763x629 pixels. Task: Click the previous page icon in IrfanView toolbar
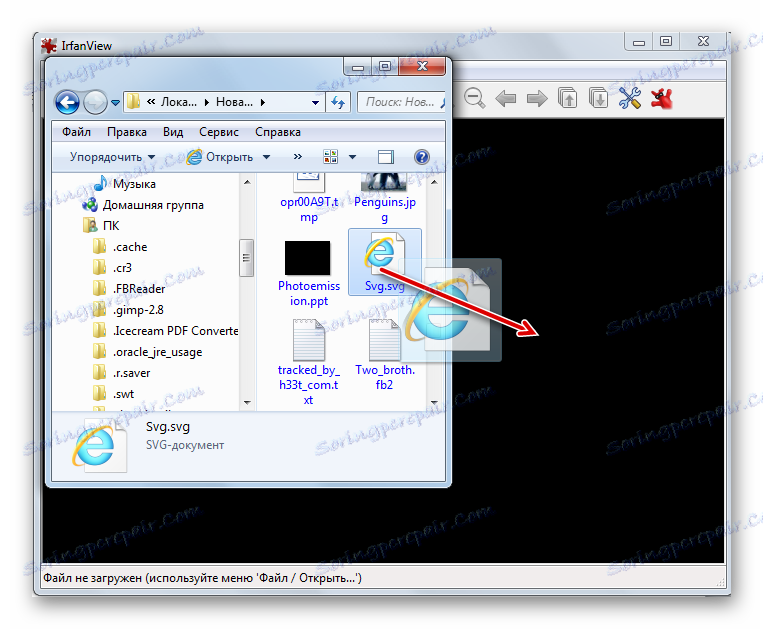(567, 98)
